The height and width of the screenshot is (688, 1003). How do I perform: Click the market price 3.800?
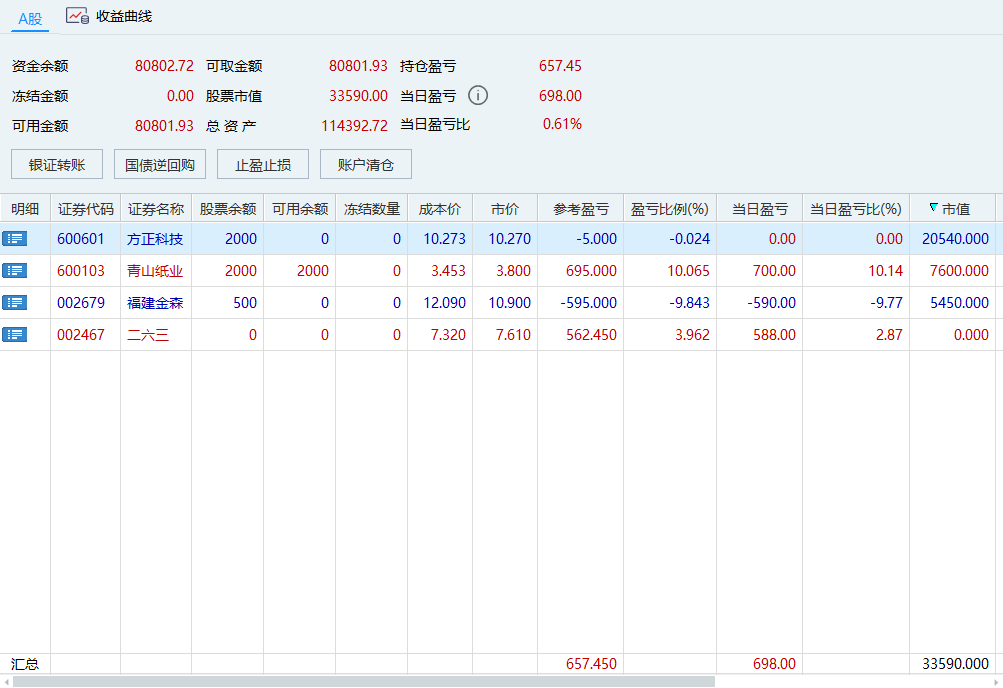tap(514, 270)
